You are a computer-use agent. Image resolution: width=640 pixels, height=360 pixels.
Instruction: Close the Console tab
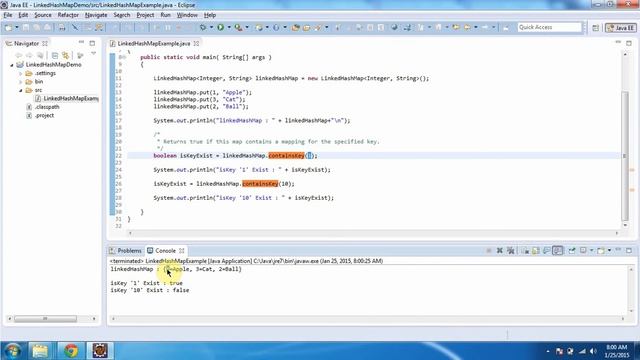pyautogui.click(x=182, y=251)
